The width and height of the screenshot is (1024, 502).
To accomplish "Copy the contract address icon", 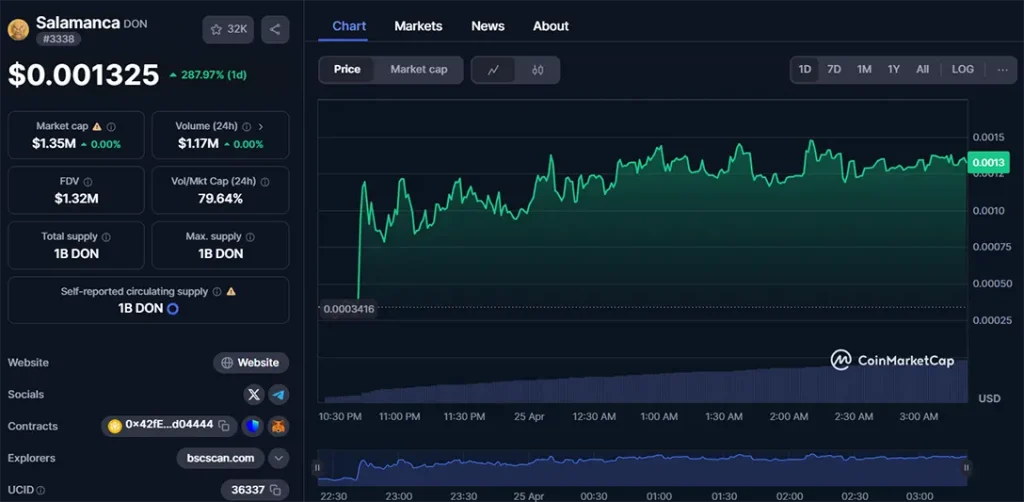I will click(224, 426).
